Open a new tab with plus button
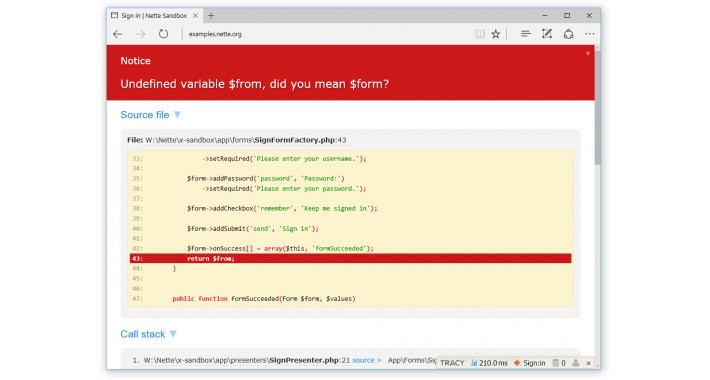The height and width of the screenshot is (380, 710). [211, 15]
